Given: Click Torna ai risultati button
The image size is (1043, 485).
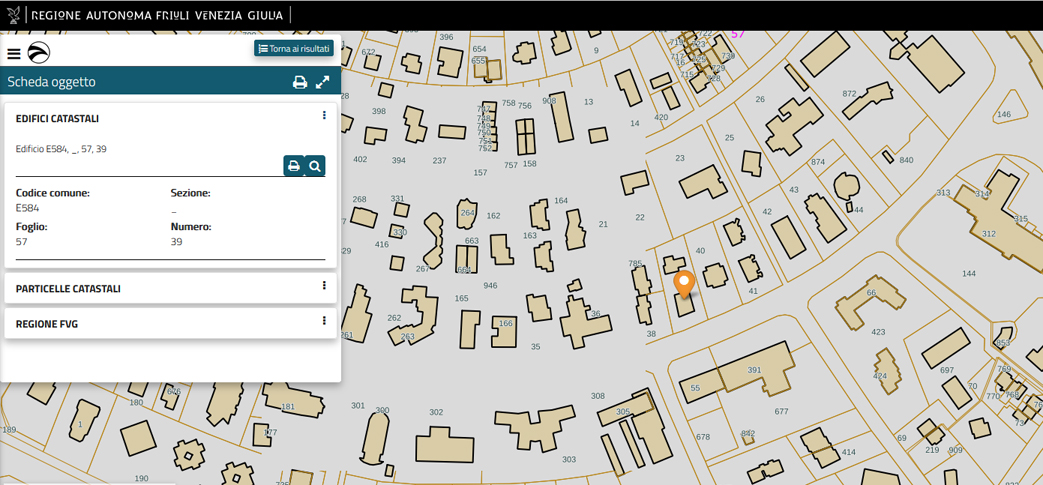Looking at the screenshot, I should click(x=293, y=48).
